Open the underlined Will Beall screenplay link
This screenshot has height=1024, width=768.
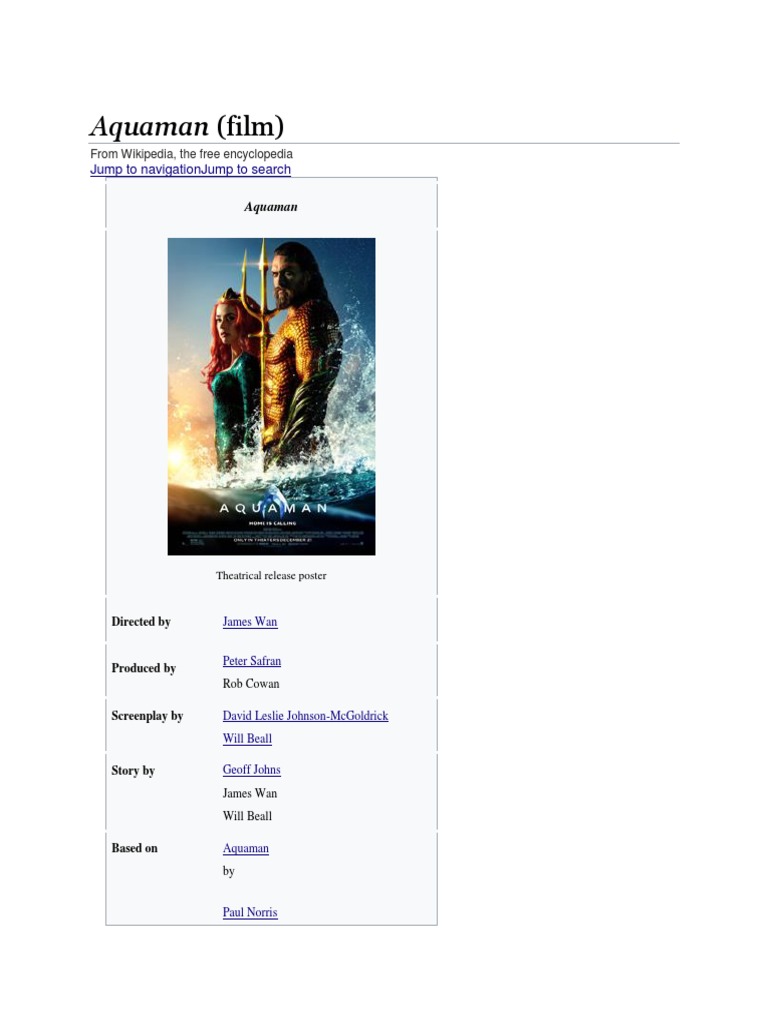pyautogui.click(x=247, y=739)
